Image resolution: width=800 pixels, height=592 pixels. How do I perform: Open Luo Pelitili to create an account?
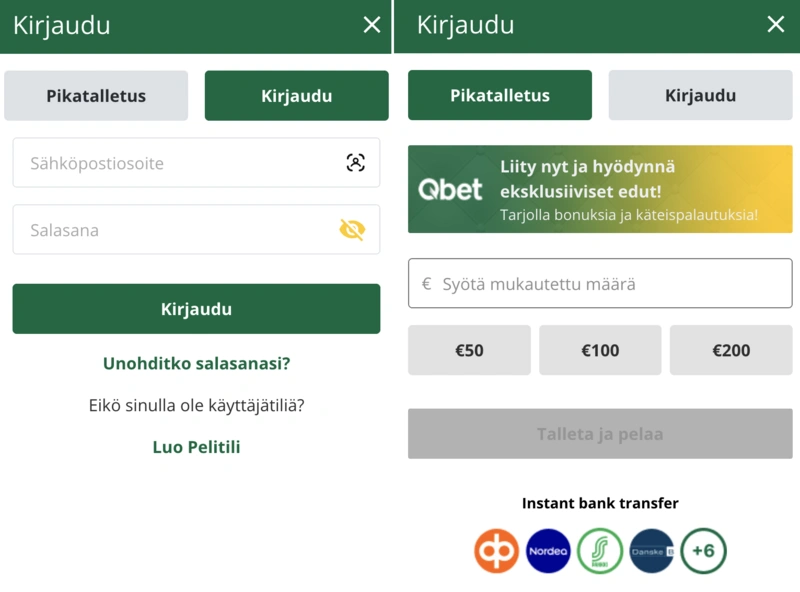click(x=196, y=447)
